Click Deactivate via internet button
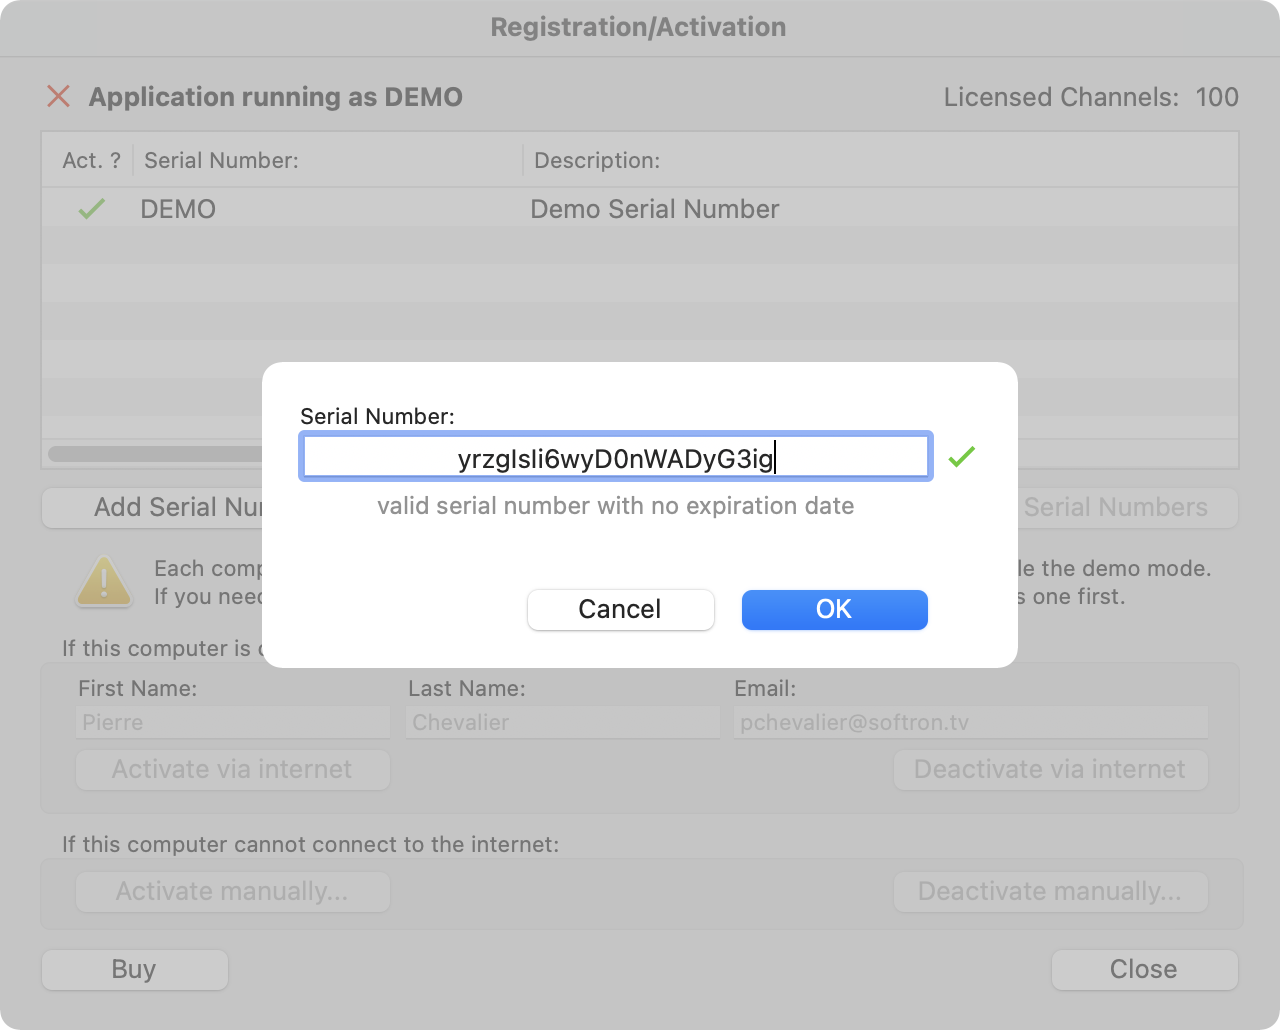 point(1051,769)
